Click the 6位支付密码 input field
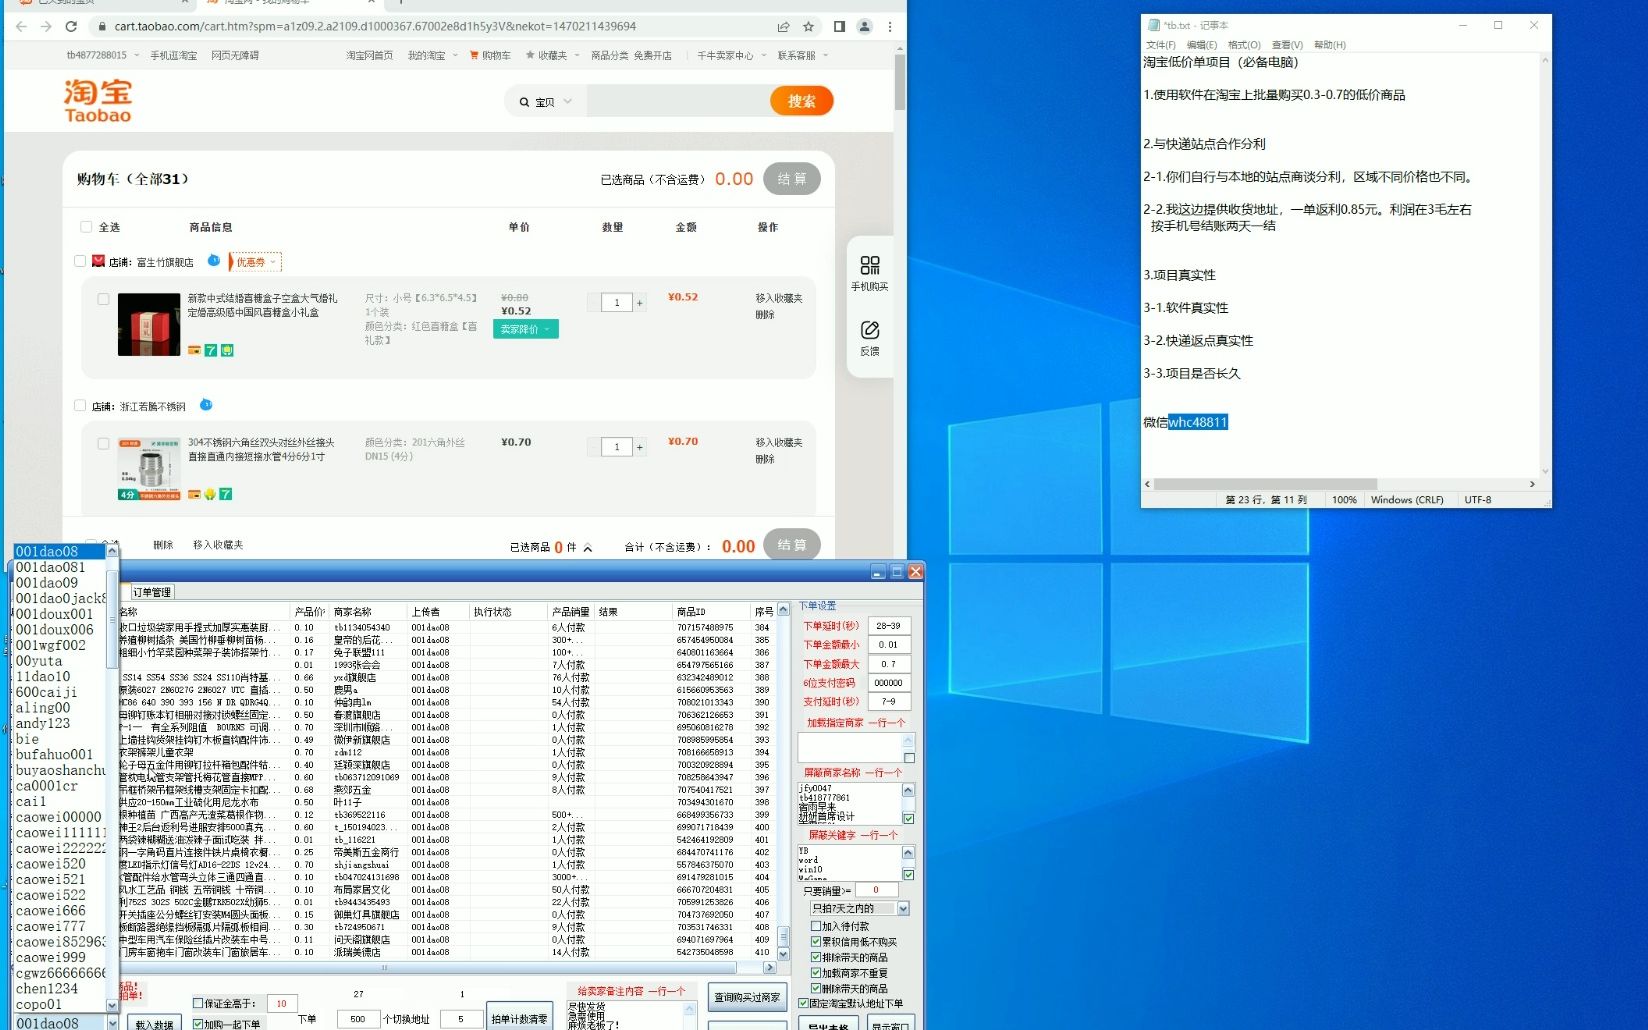 [888, 683]
